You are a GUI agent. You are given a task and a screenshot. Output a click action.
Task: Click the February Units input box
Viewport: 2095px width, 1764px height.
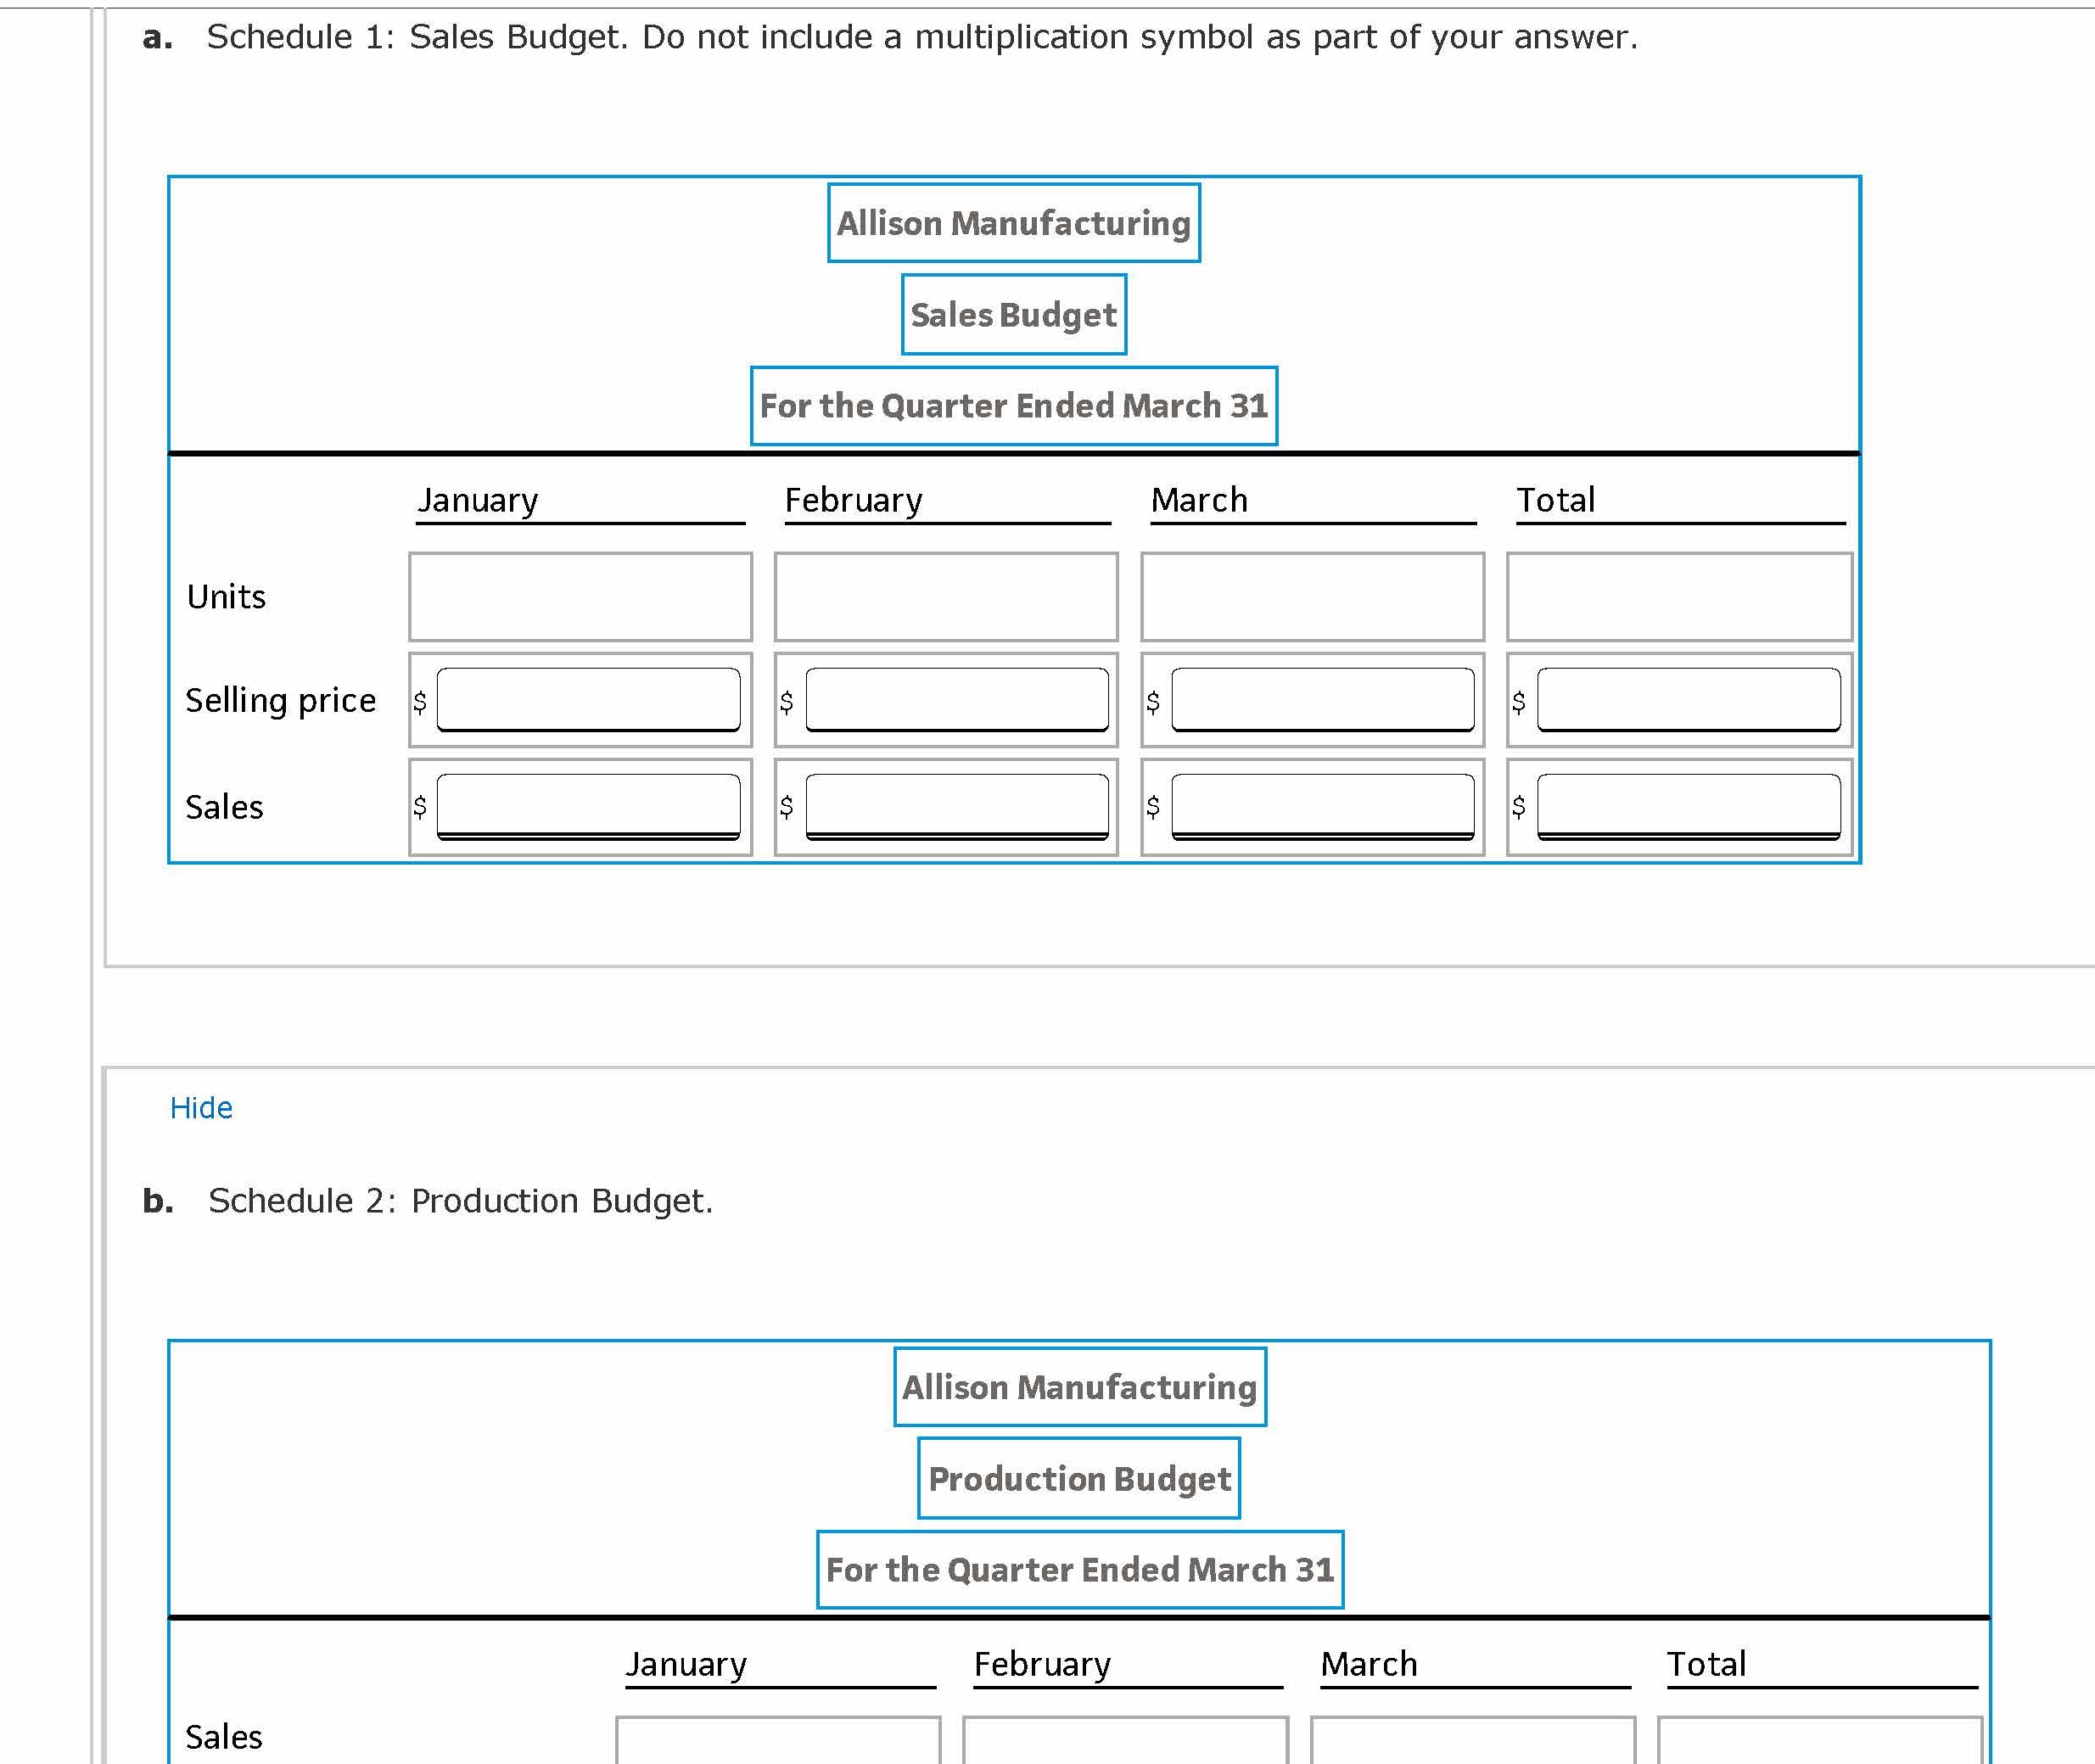[946, 597]
